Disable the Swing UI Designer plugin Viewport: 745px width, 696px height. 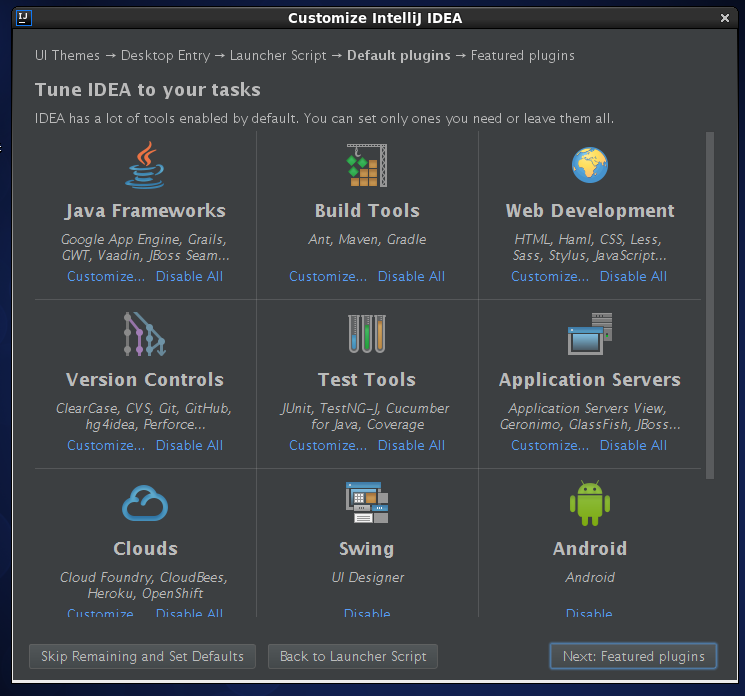pos(367,612)
